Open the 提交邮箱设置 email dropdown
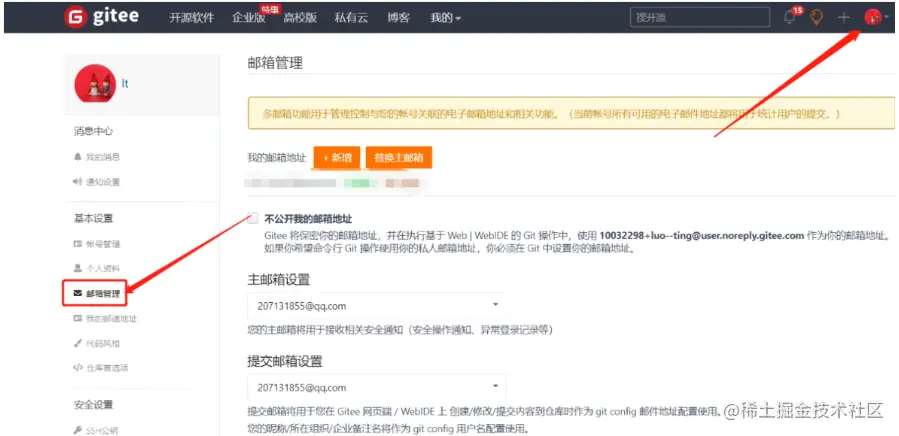 tap(377, 387)
